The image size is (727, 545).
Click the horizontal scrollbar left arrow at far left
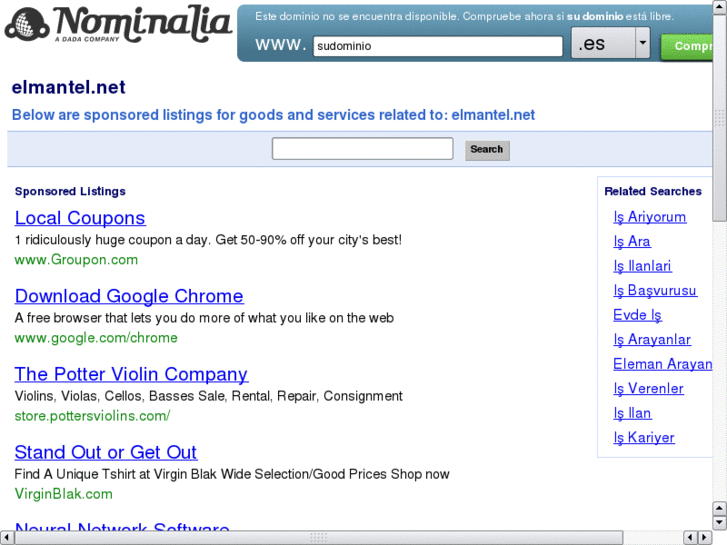point(7,538)
